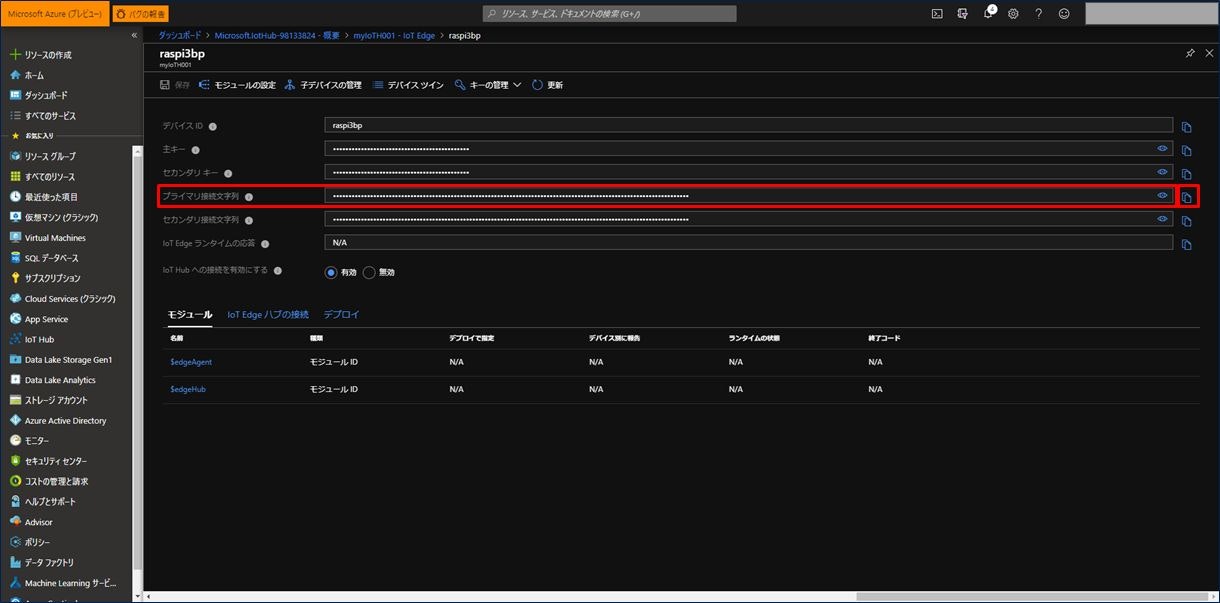This screenshot has width=1220, height=603.
Task: Switch to the モジュール tab
Action: point(190,315)
